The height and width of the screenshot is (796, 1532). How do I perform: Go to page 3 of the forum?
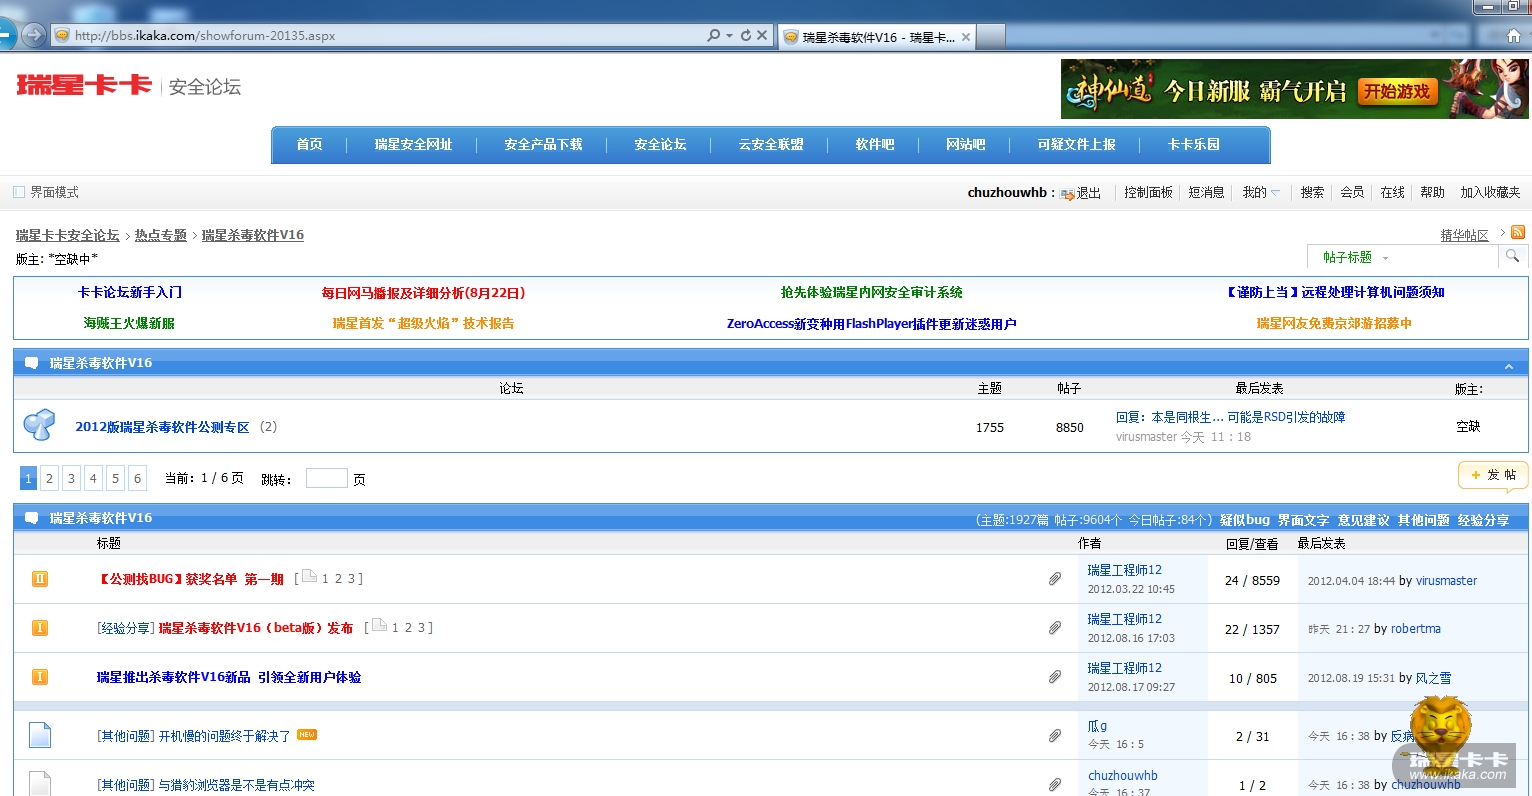[x=71, y=479]
